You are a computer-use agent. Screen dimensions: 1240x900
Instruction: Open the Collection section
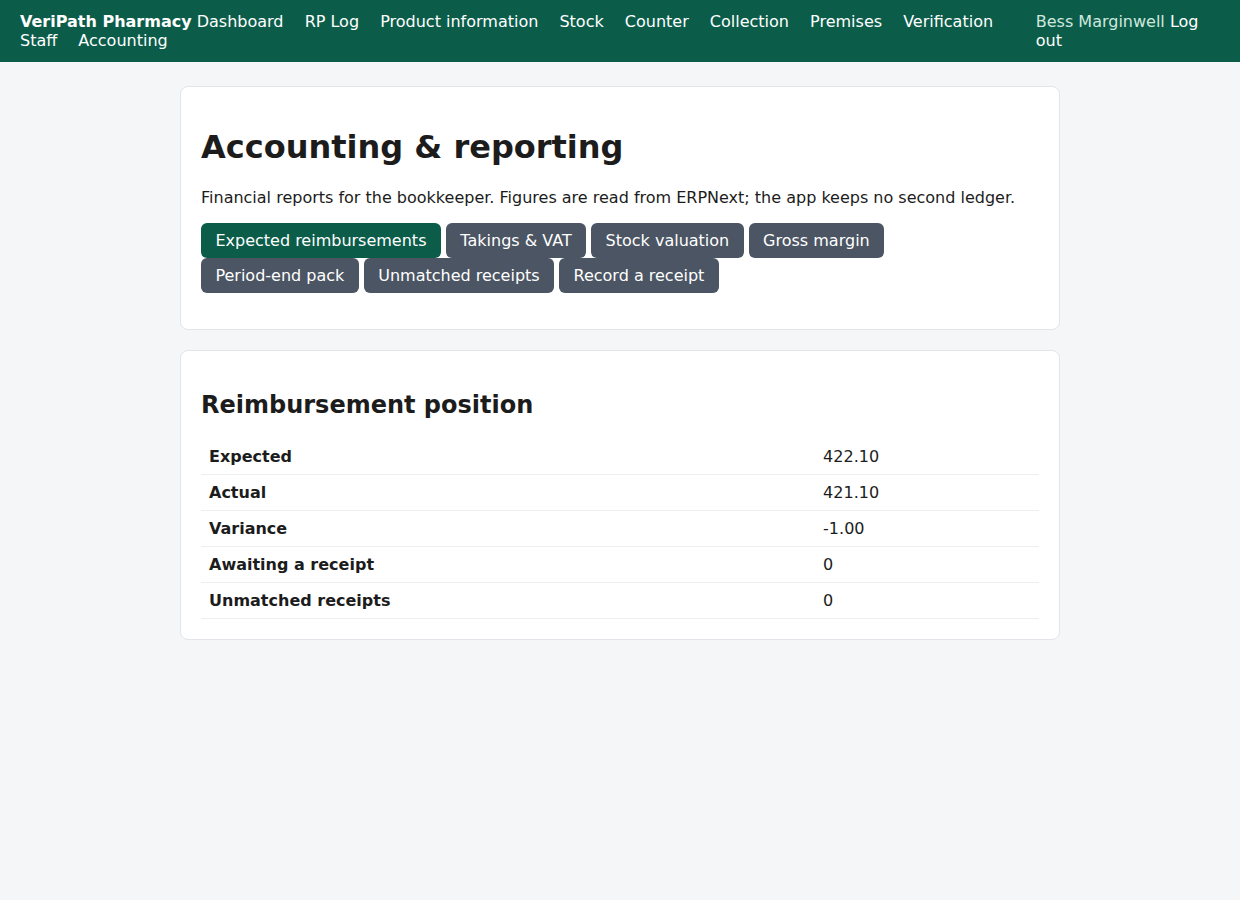[x=749, y=21]
